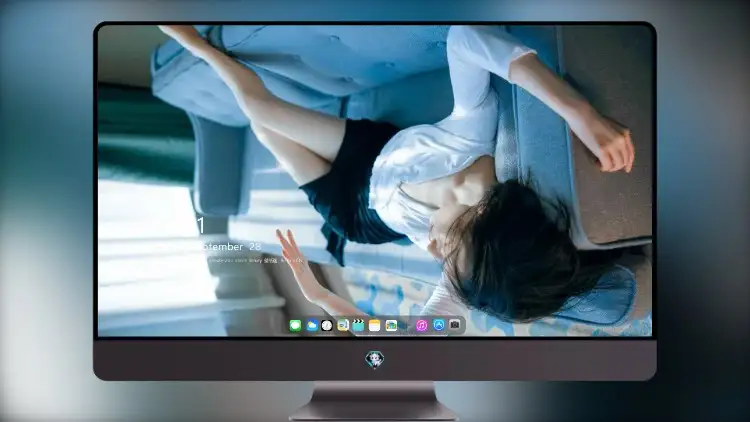The image size is (750, 422).
Task: Open the Videos clapperboard dock icon
Action: pos(358,326)
